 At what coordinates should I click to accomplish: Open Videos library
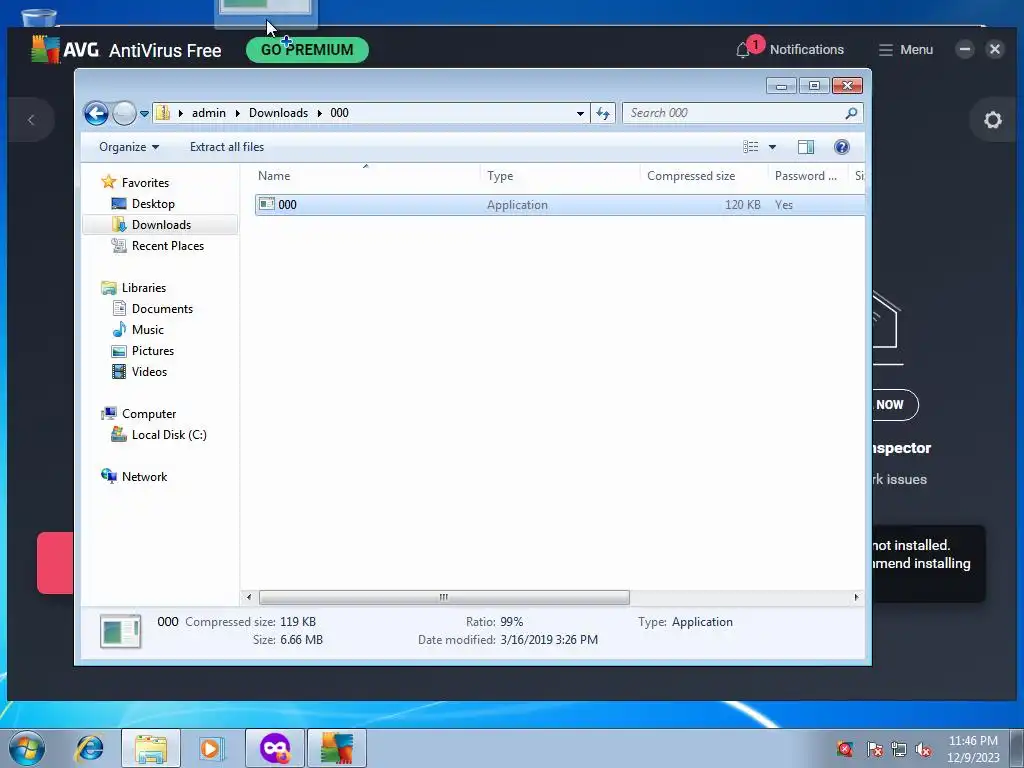click(x=149, y=372)
